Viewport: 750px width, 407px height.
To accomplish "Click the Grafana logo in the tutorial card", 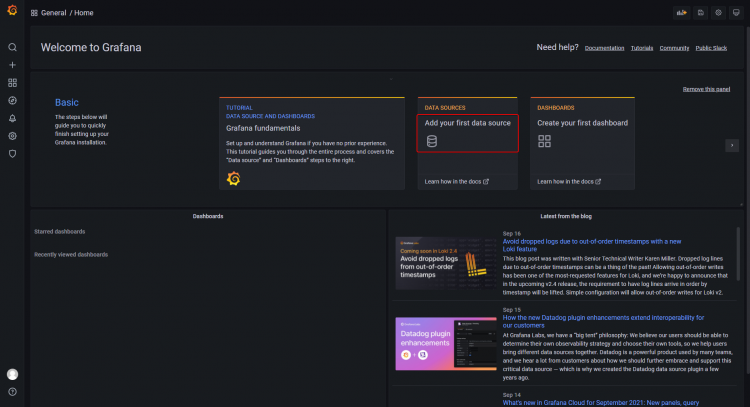I will pyautogui.click(x=233, y=178).
